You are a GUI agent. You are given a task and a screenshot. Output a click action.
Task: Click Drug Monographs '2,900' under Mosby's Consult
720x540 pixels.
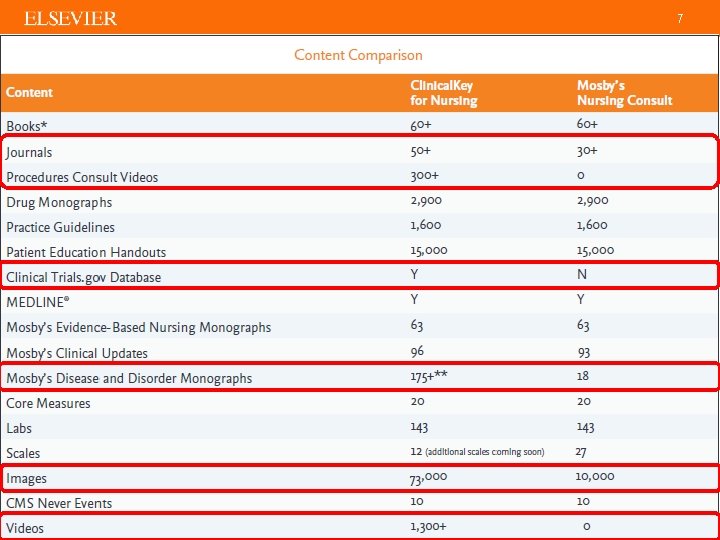(x=593, y=201)
